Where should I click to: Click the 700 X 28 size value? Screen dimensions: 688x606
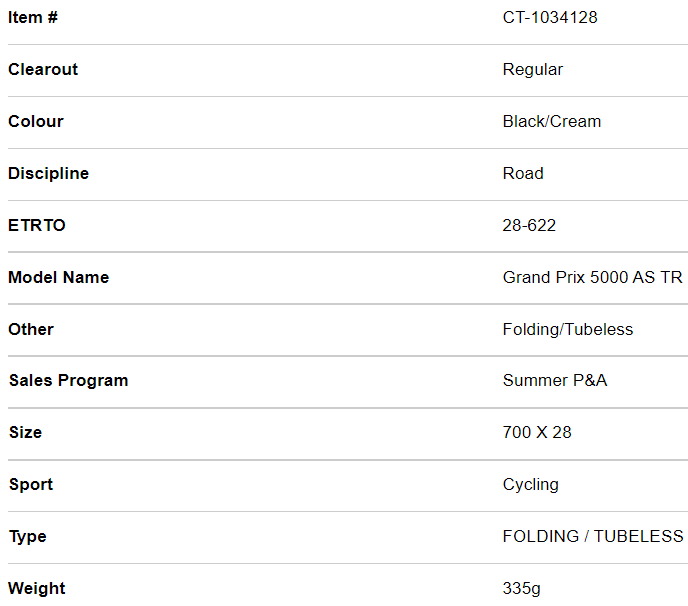pos(537,432)
